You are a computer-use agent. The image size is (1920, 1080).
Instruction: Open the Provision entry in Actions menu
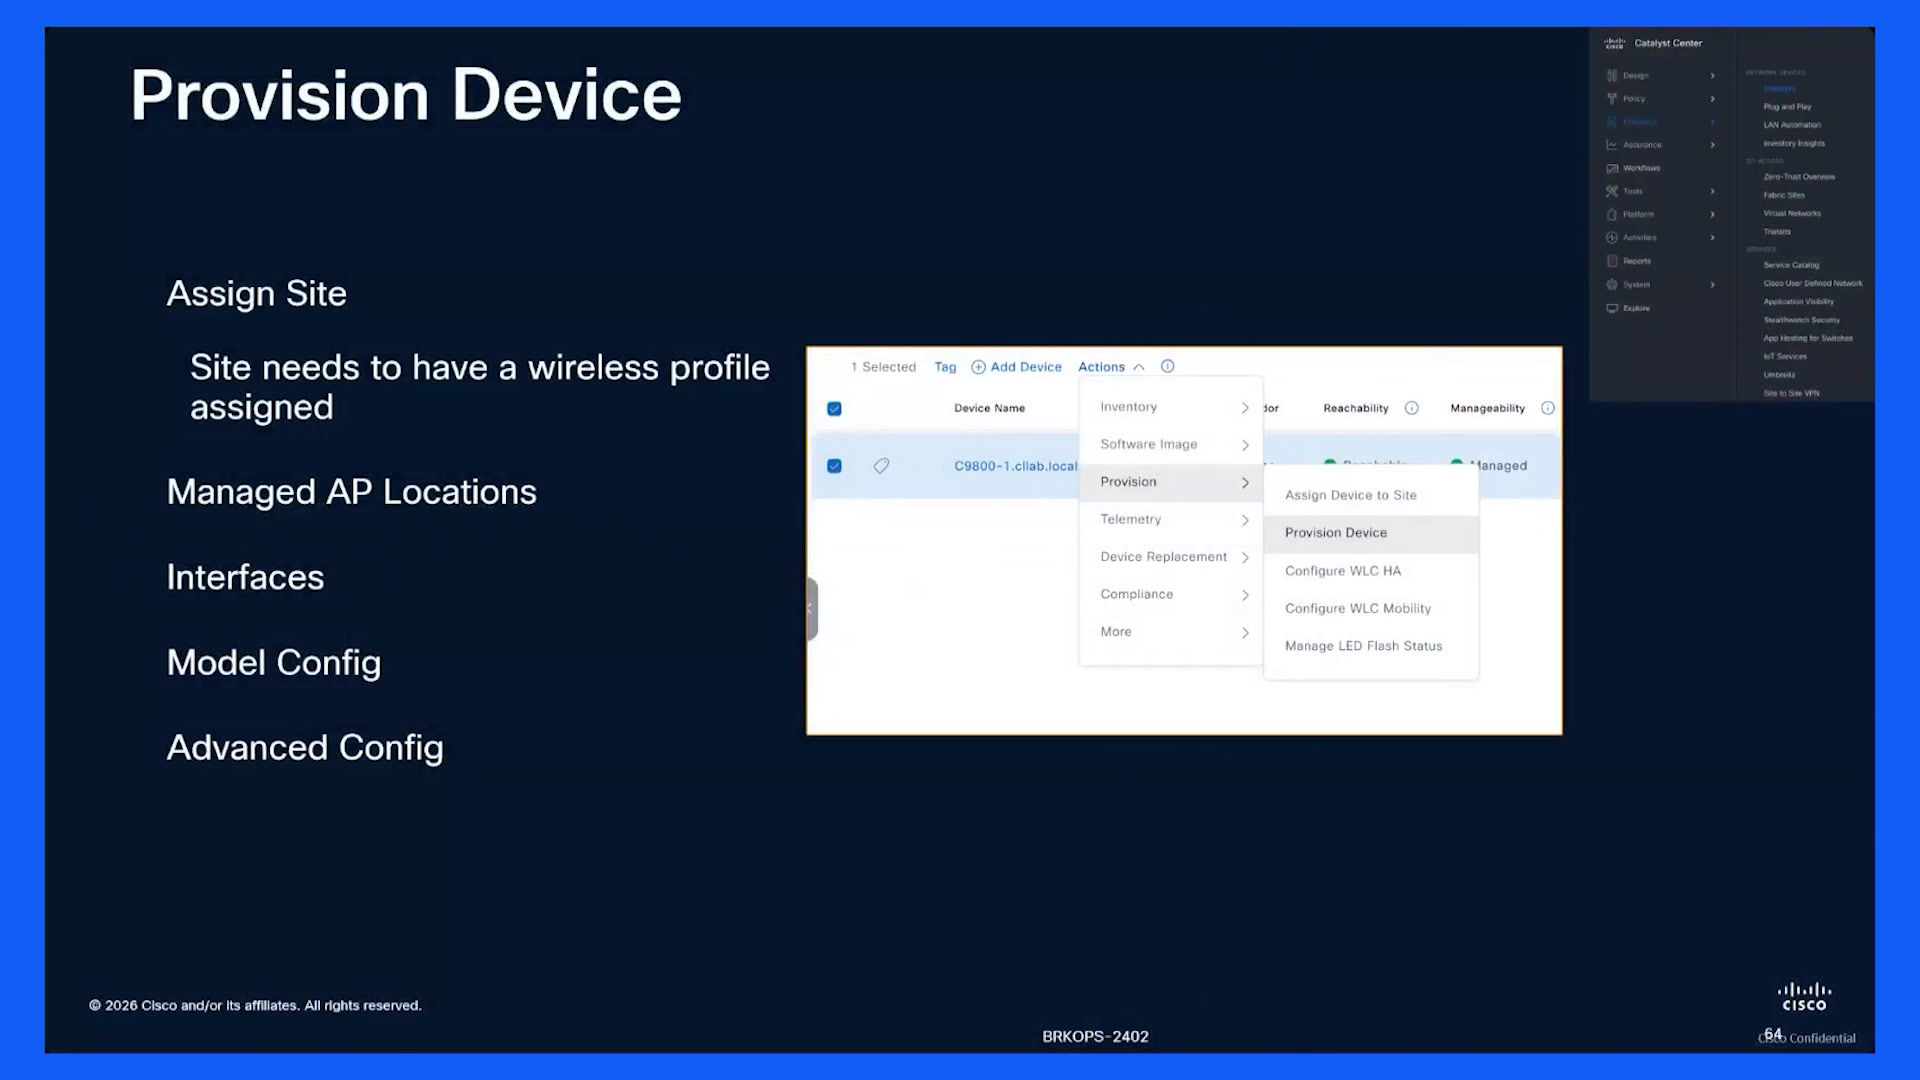point(1171,482)
